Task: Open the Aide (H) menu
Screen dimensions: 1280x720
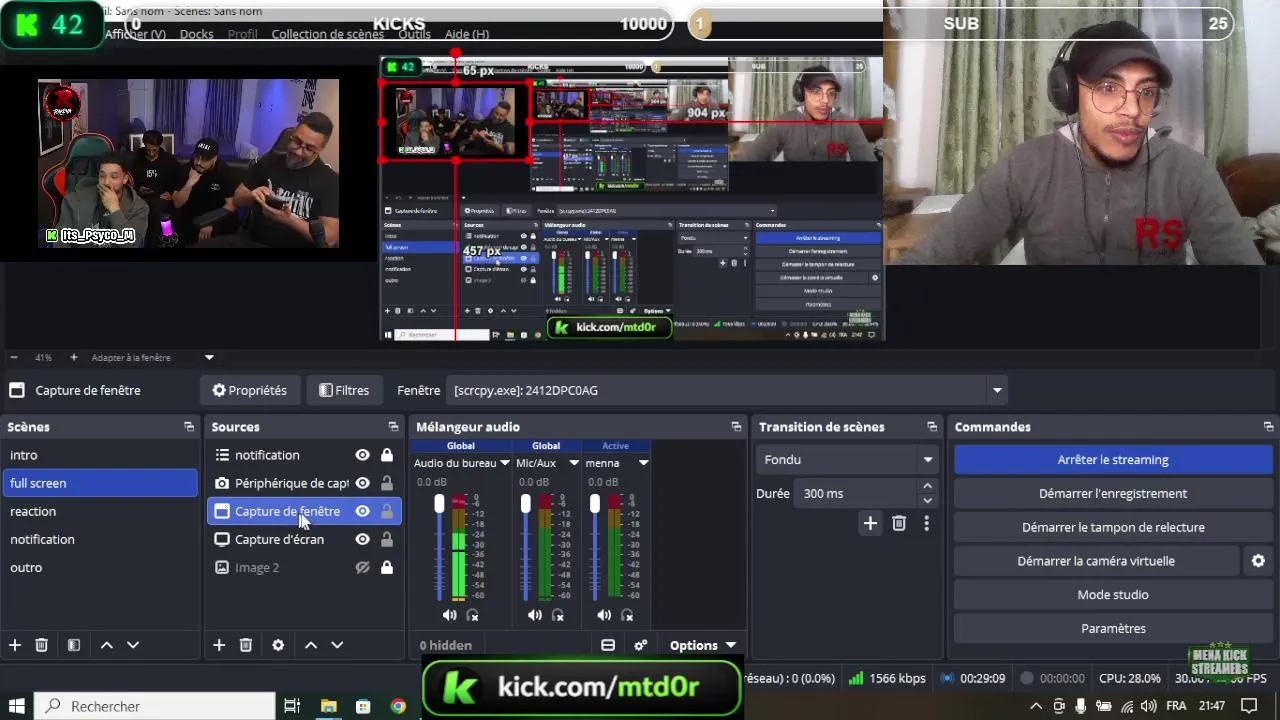Action: coord(466,34)
